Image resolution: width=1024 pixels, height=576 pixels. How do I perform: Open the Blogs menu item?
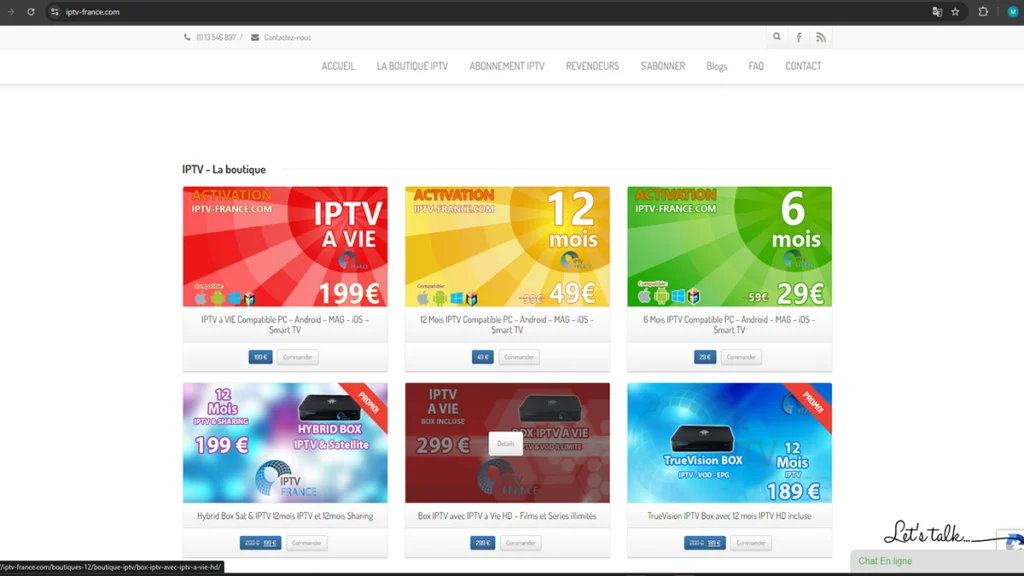716,66
